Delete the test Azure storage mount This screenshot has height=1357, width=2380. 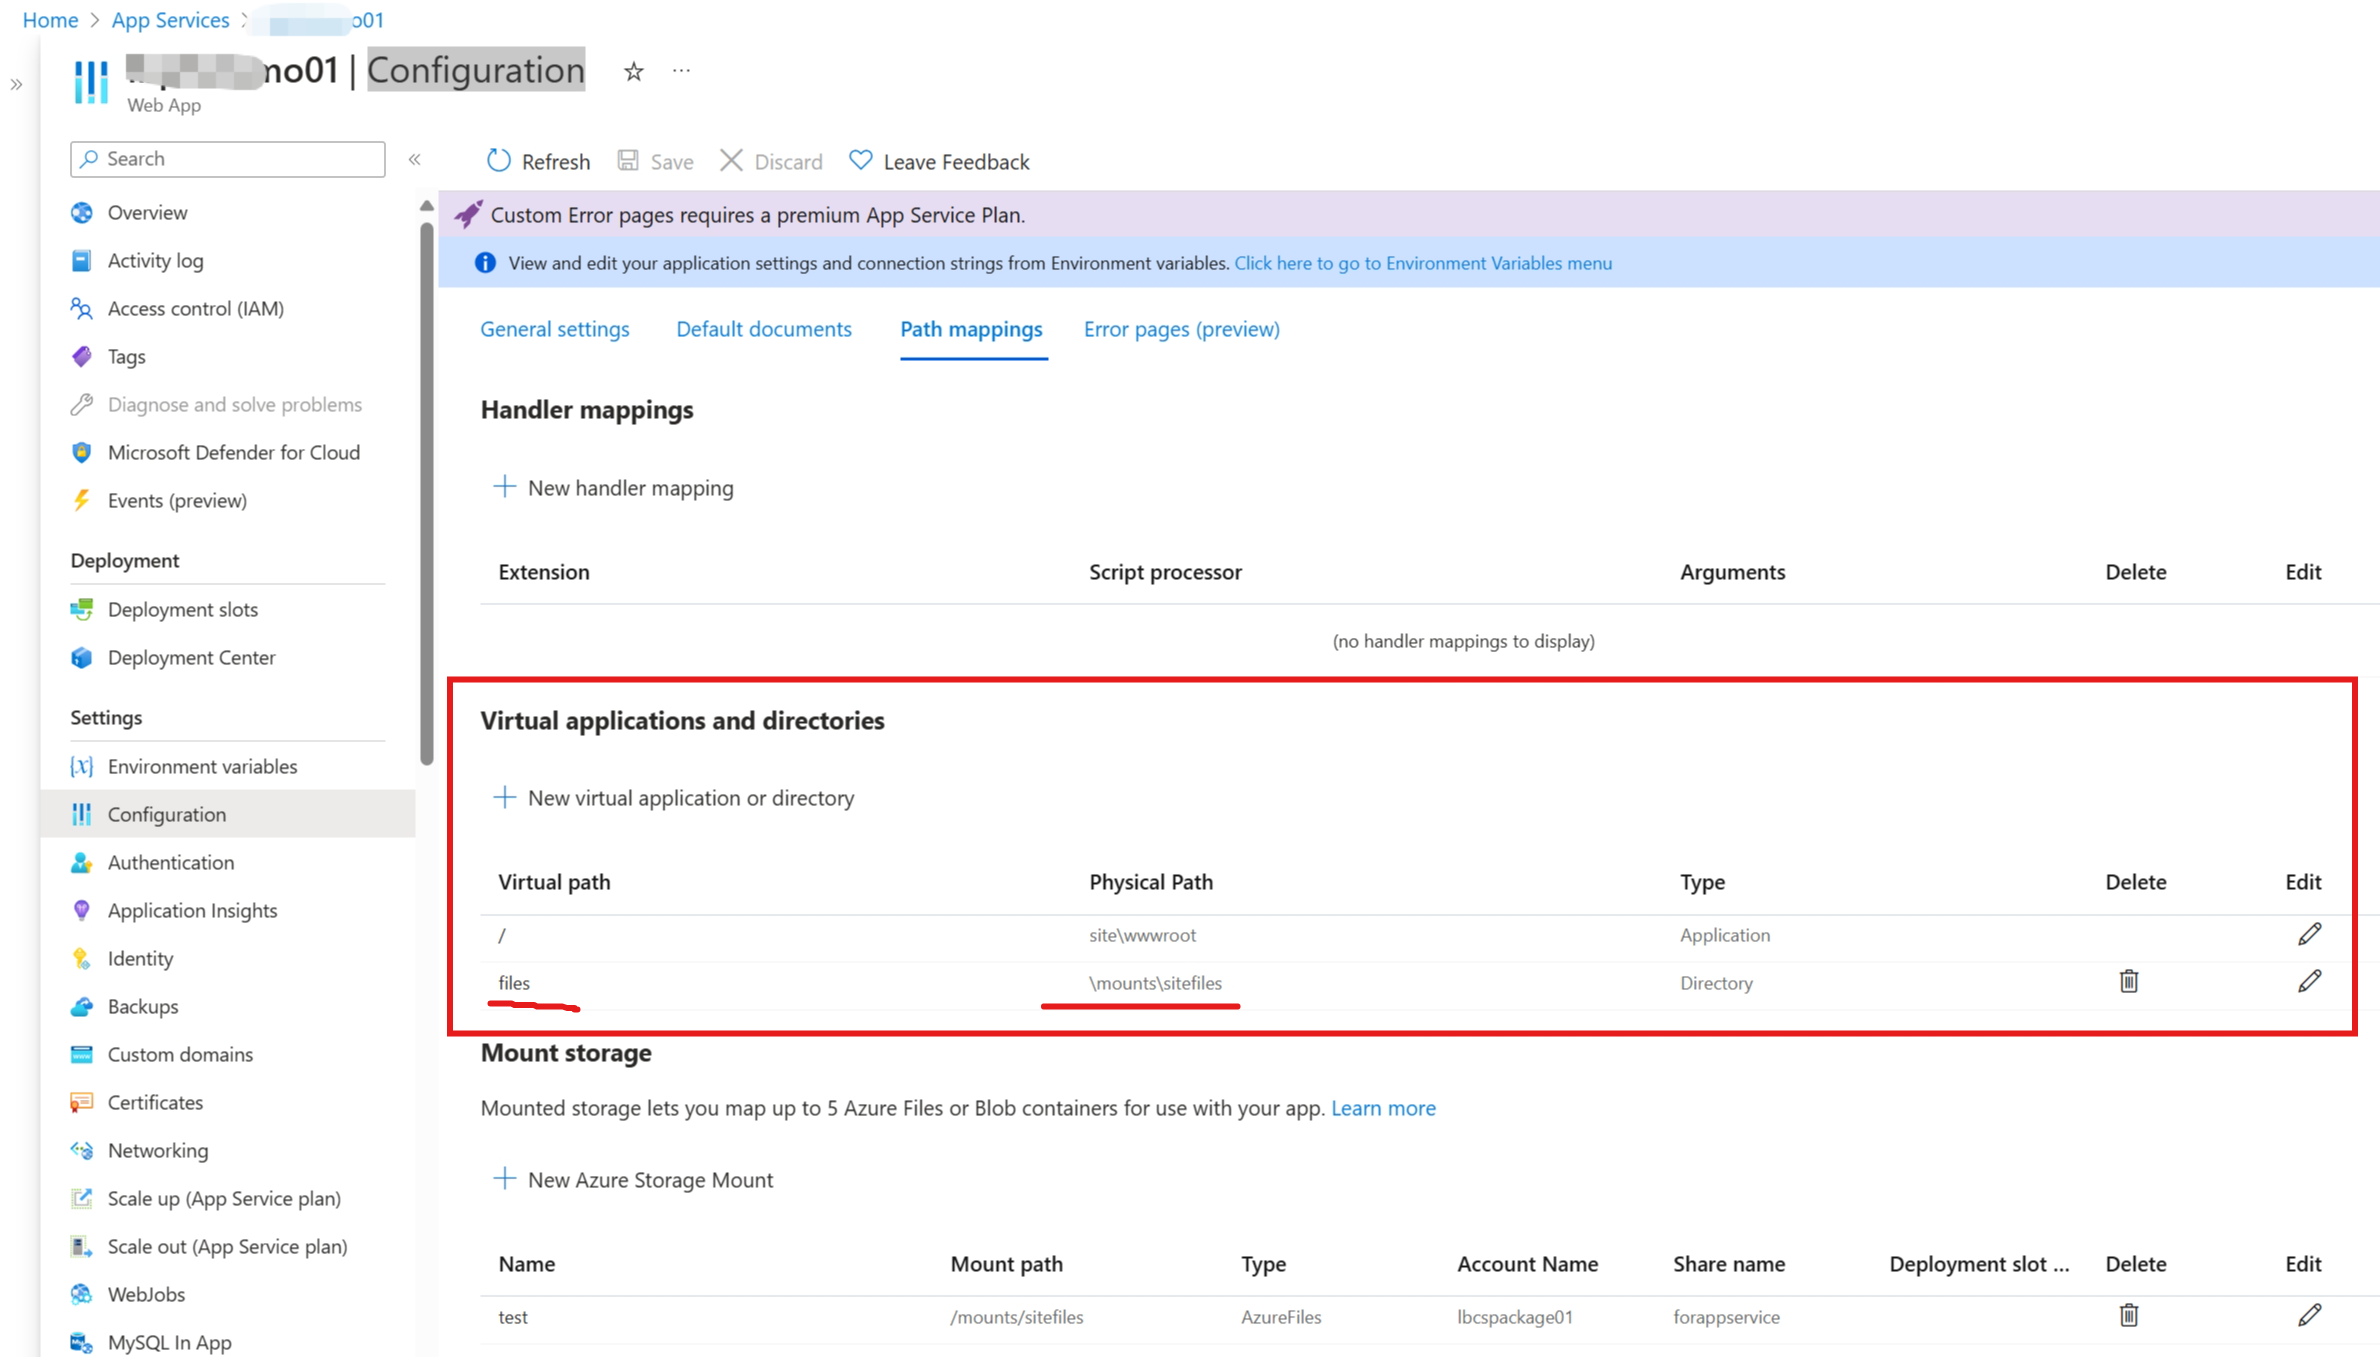[x=2128, y=1316]
